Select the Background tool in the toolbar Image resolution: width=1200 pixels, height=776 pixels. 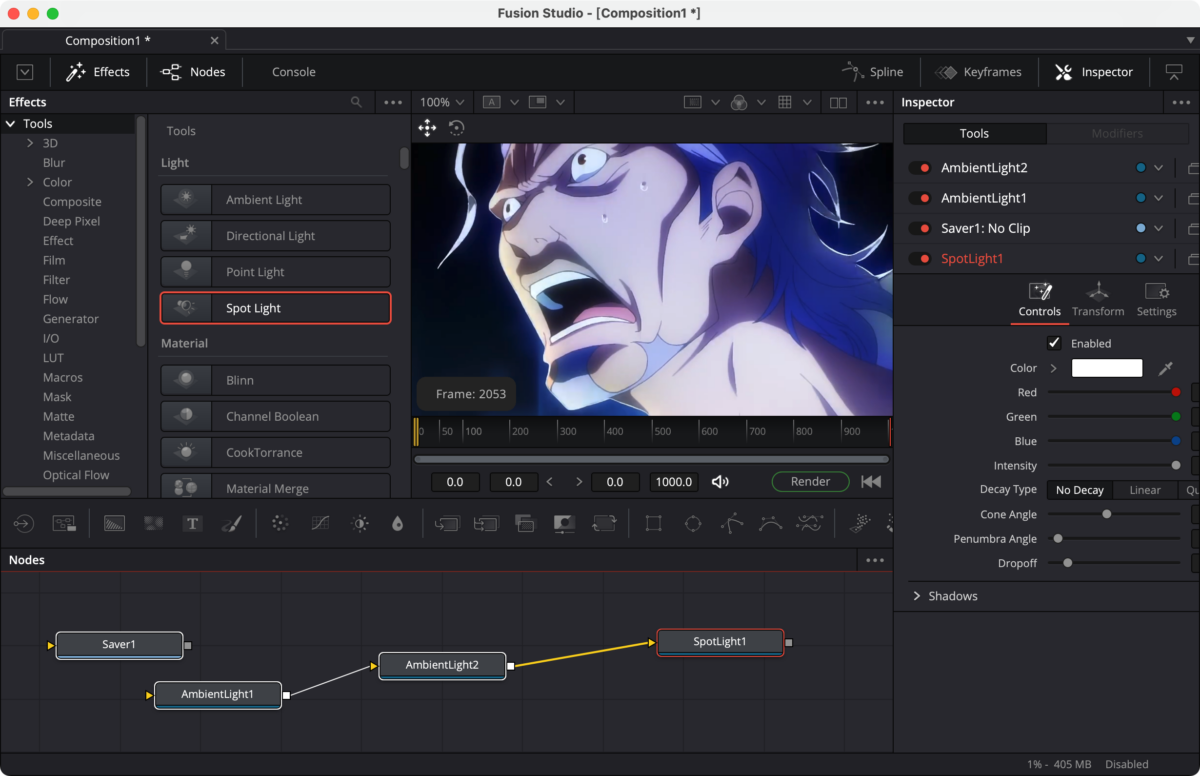114,523
